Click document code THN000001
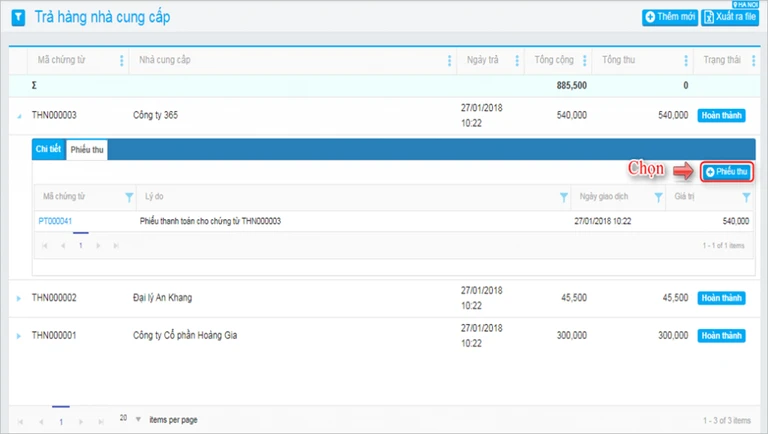The height and width of the screenshot is (434, 768). point(54,336)
